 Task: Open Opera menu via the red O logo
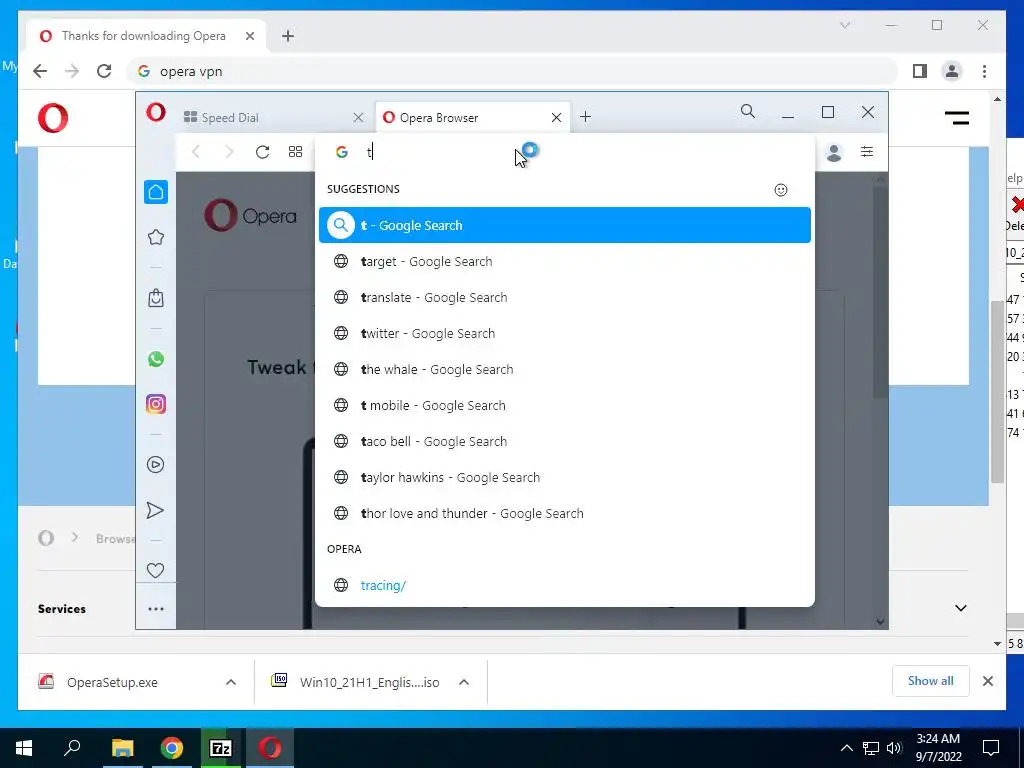(155, 112)
